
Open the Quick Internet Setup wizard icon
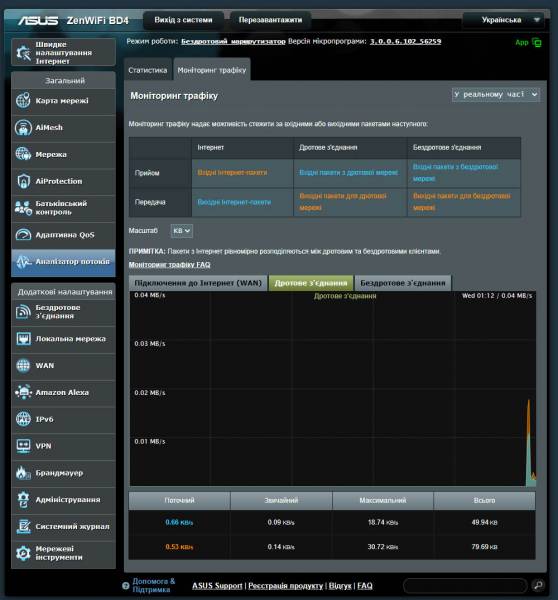(23, 52)
